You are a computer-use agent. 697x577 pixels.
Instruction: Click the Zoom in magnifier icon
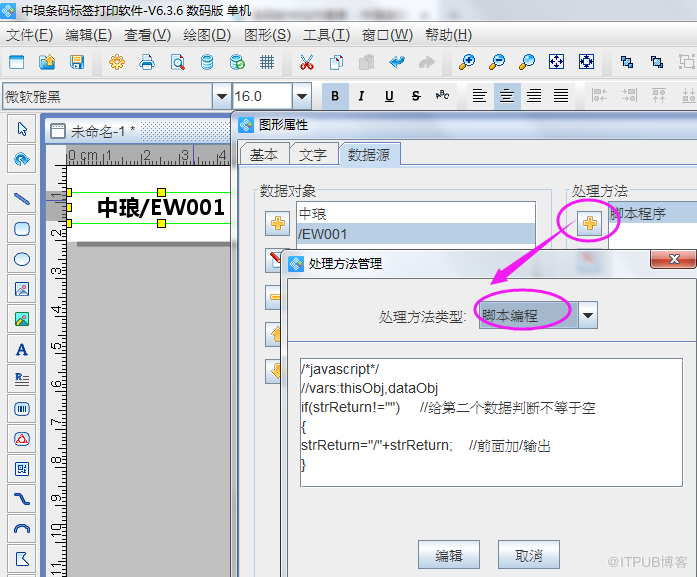pos(467,62)
